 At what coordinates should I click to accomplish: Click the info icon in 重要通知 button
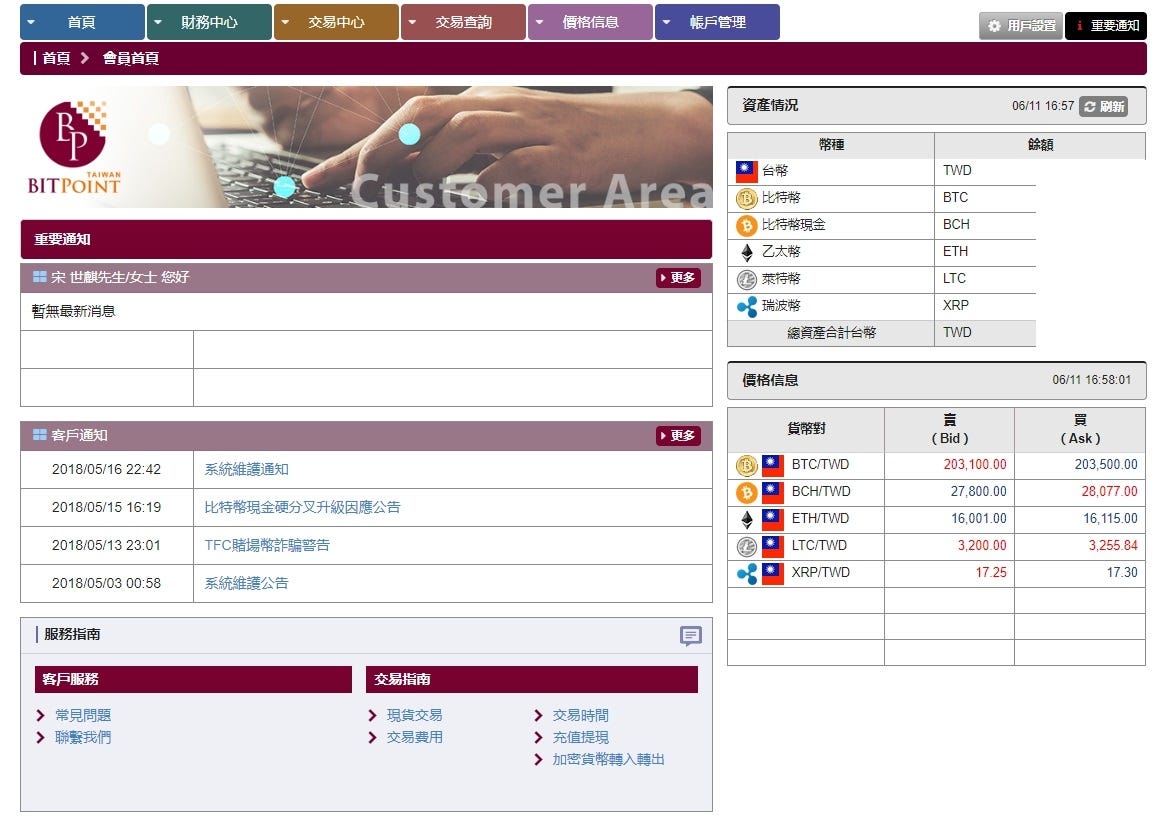[x=1079, y=26]
